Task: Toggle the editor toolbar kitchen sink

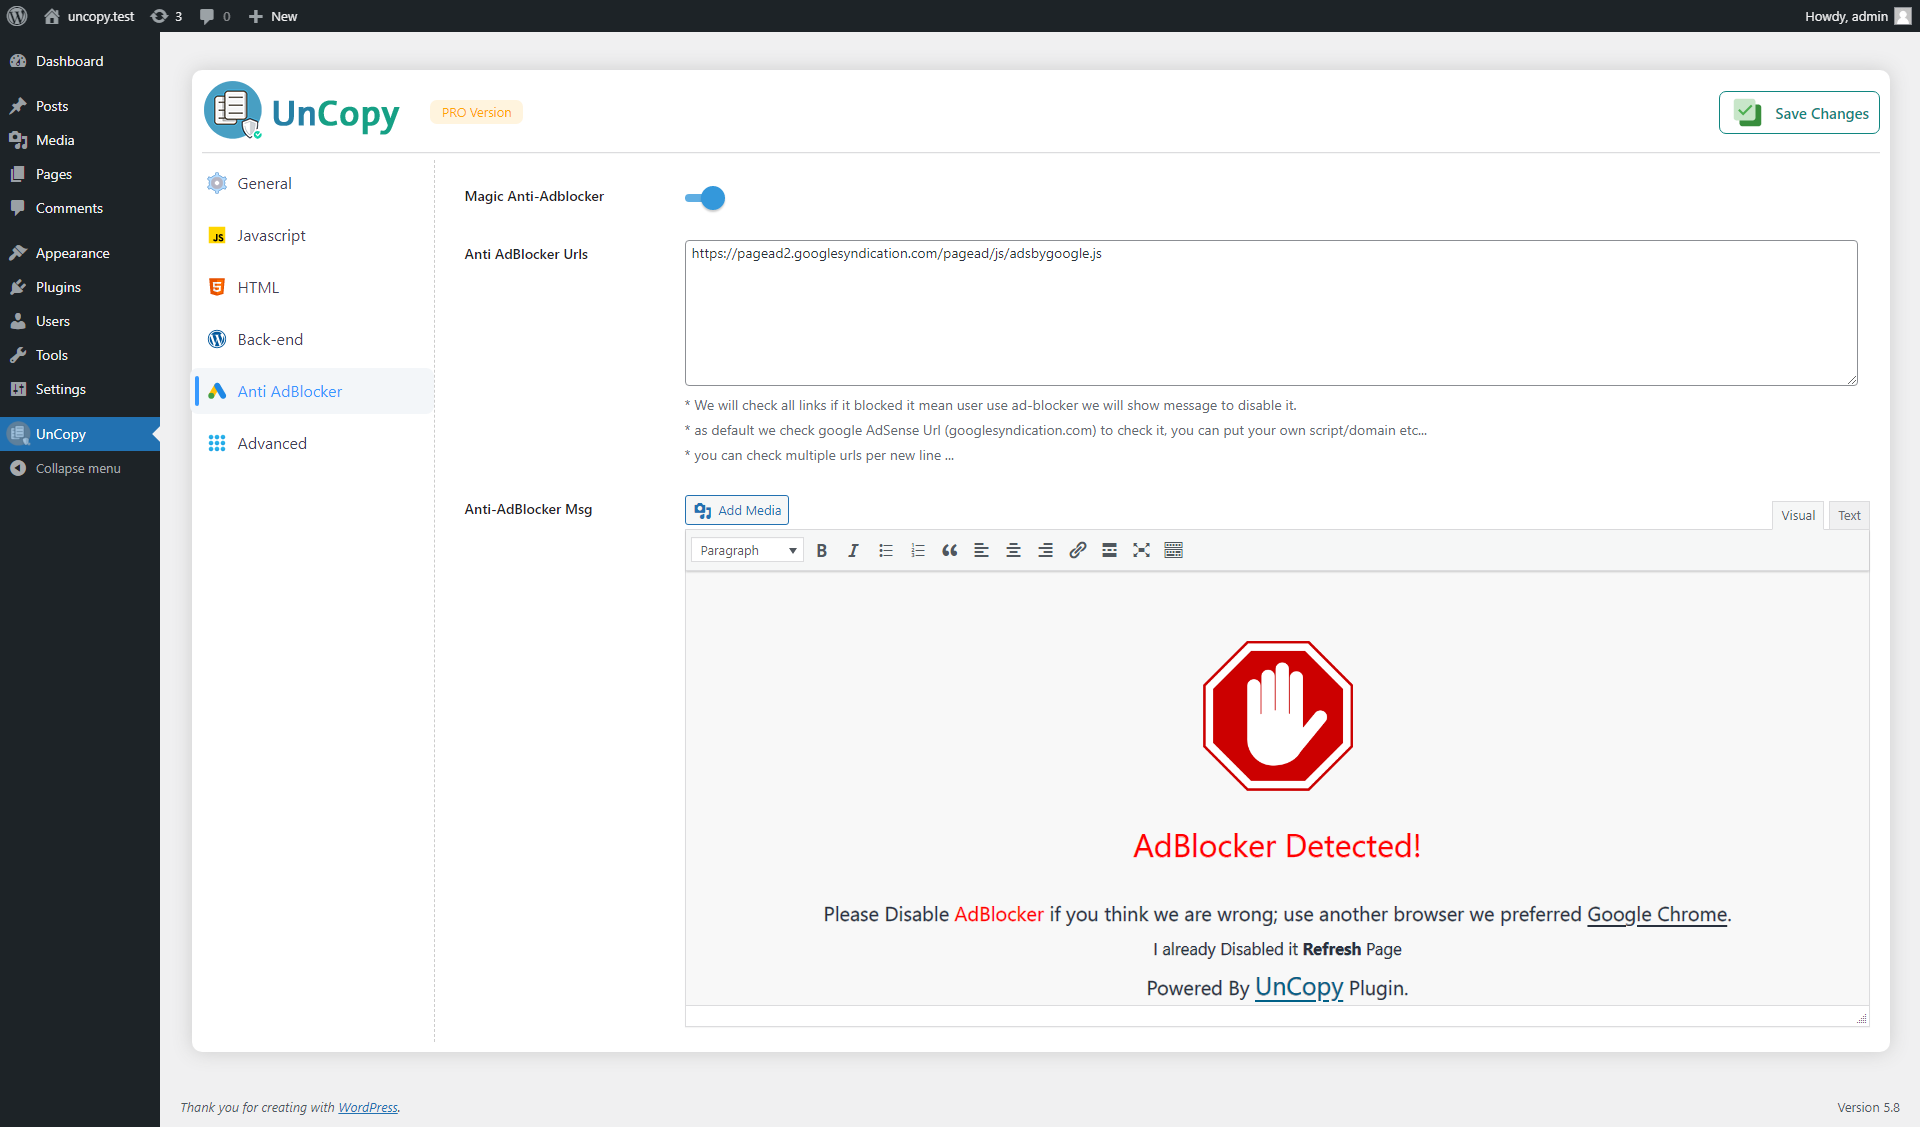Action: coord(1173,550)
